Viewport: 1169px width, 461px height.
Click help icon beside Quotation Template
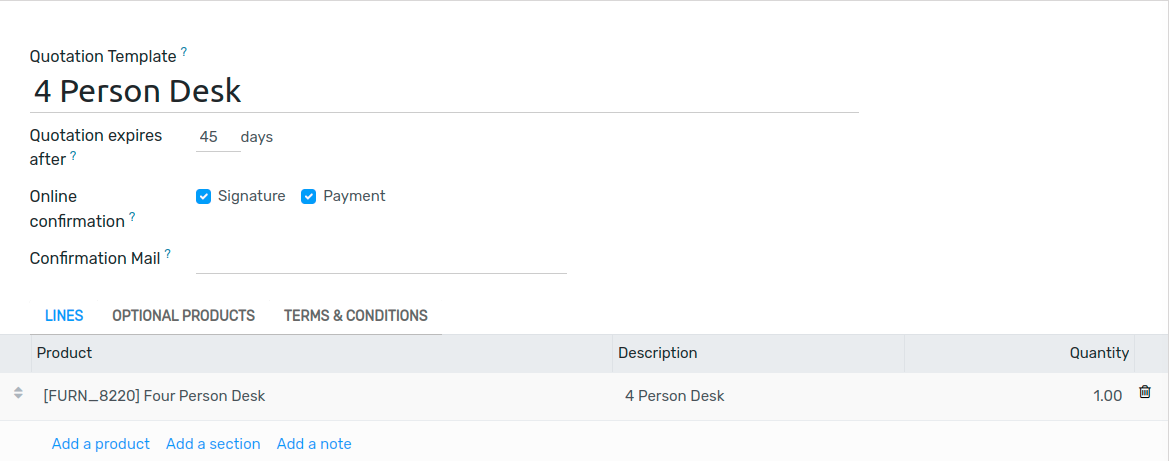(x=184, y=51)
